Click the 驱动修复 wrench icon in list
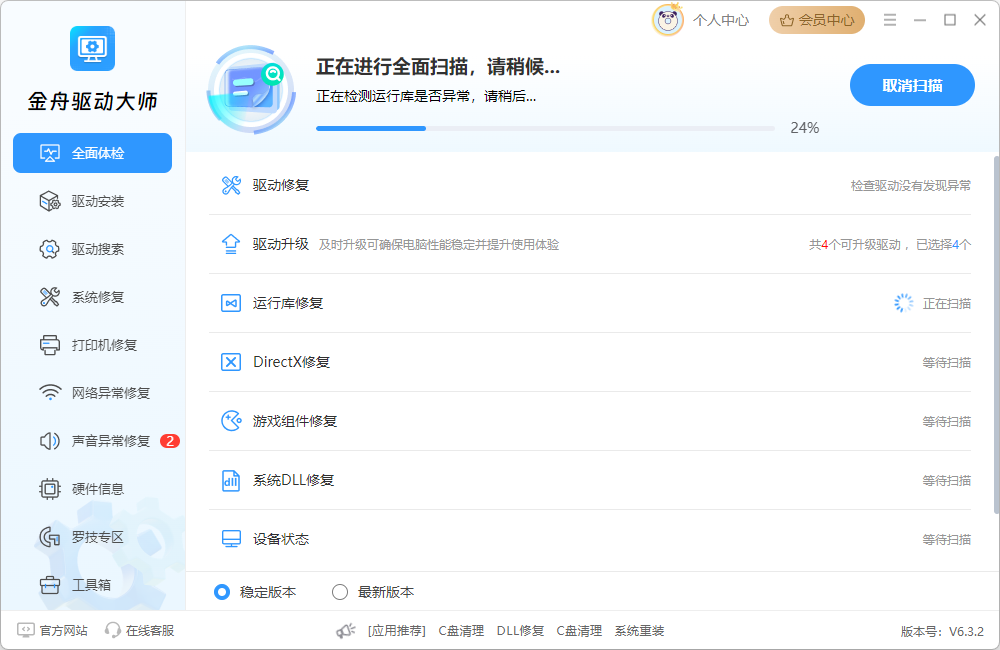Viewport: 1000px width, 650px height. [x=231, y=185]
